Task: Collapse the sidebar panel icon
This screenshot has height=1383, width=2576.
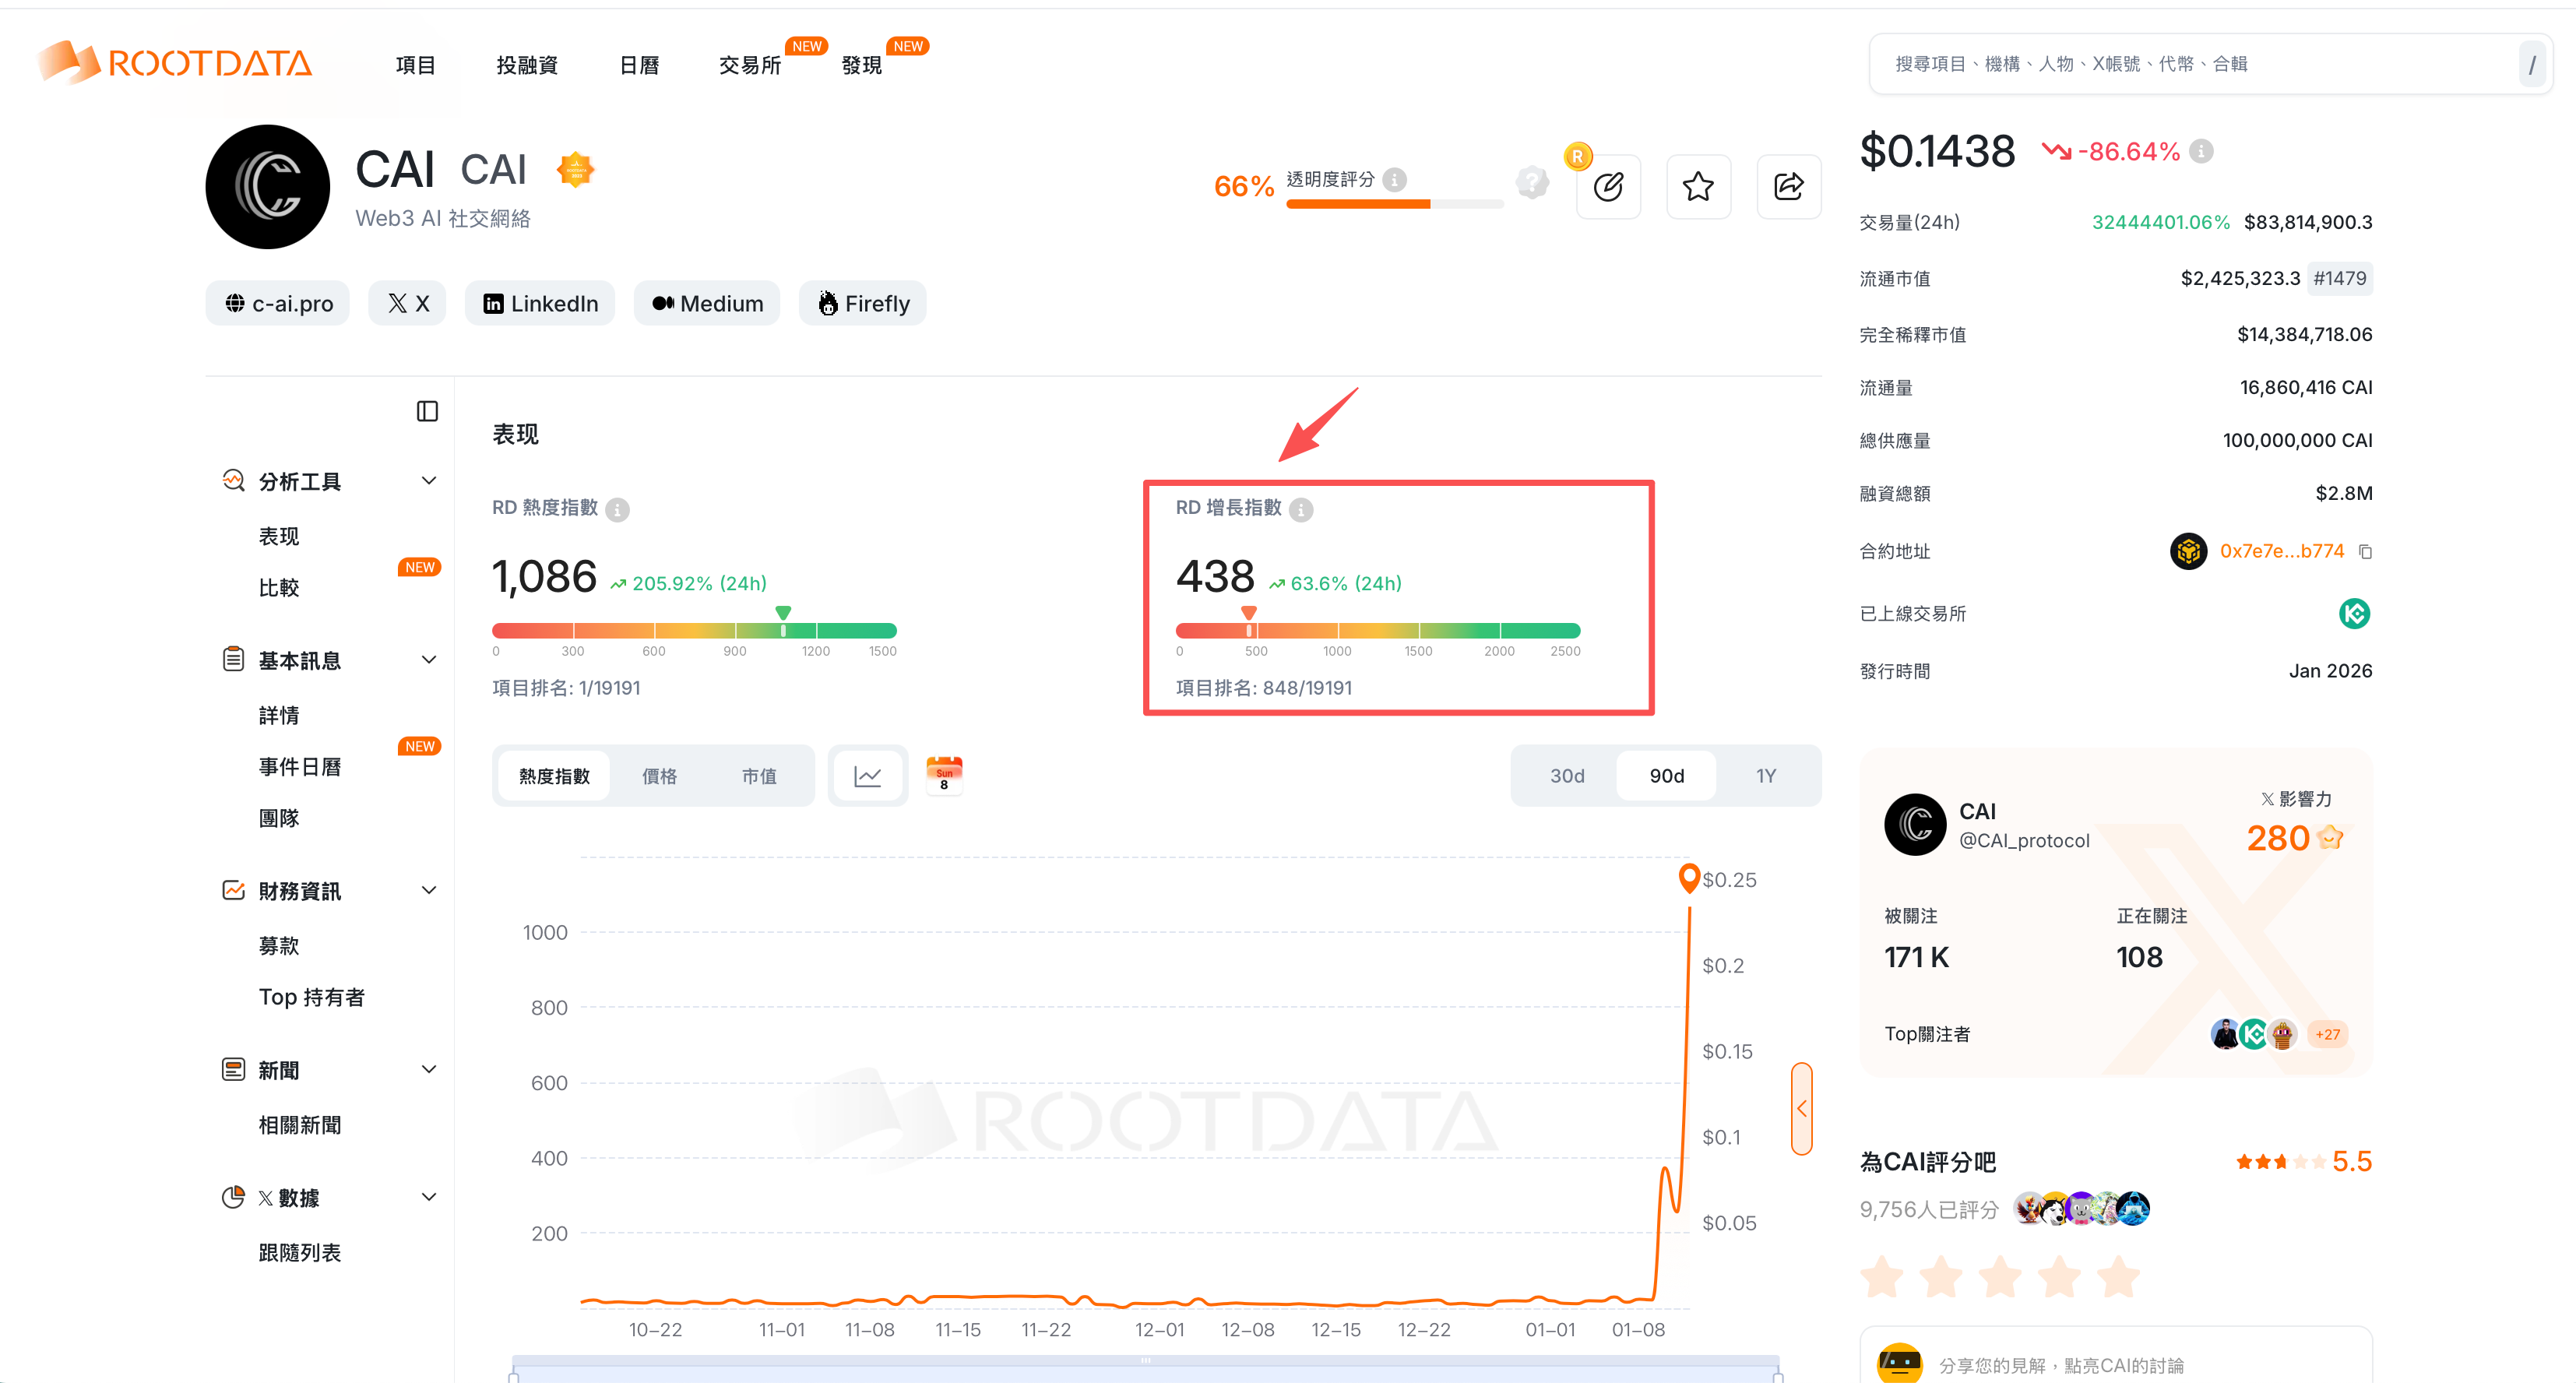Action: pos(427,411)
